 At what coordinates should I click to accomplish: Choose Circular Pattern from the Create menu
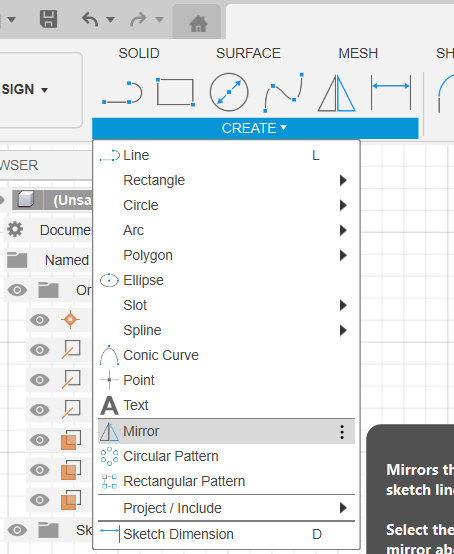click(x=171, y=456)
